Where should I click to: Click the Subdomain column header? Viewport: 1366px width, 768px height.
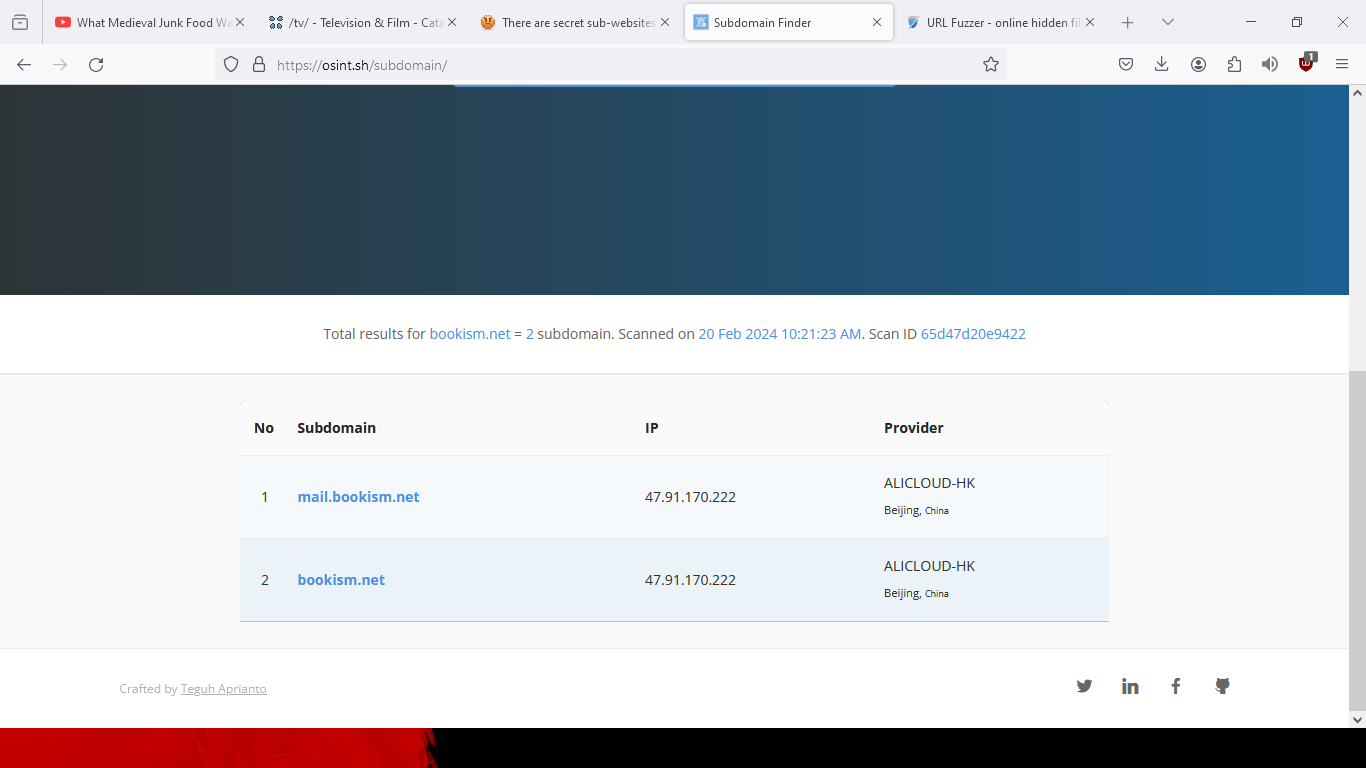point(337,428)
